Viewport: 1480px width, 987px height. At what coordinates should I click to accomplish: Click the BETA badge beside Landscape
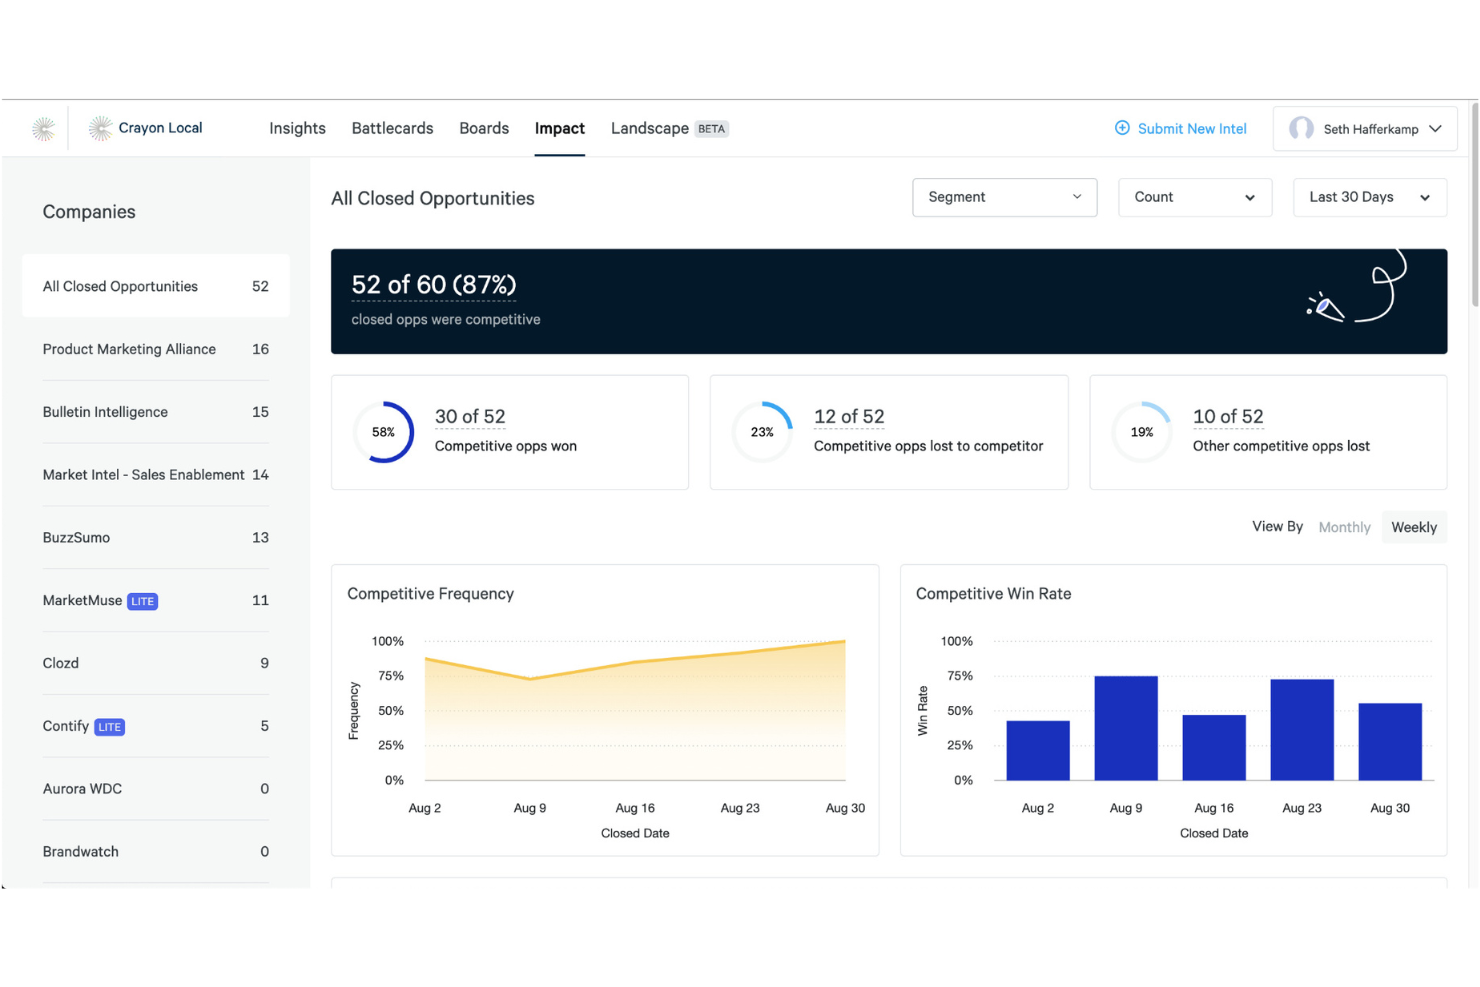tap(712, 129)
